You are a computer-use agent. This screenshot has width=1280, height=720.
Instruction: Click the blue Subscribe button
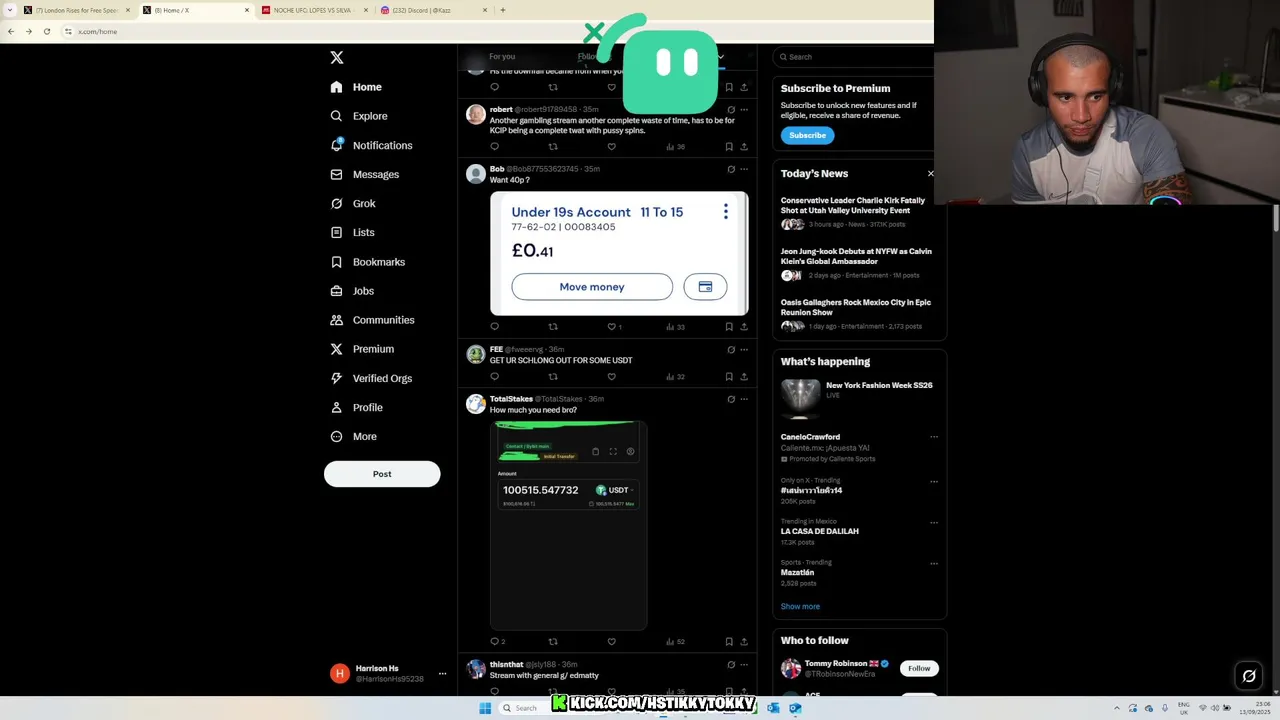click(x=807, y=135)
